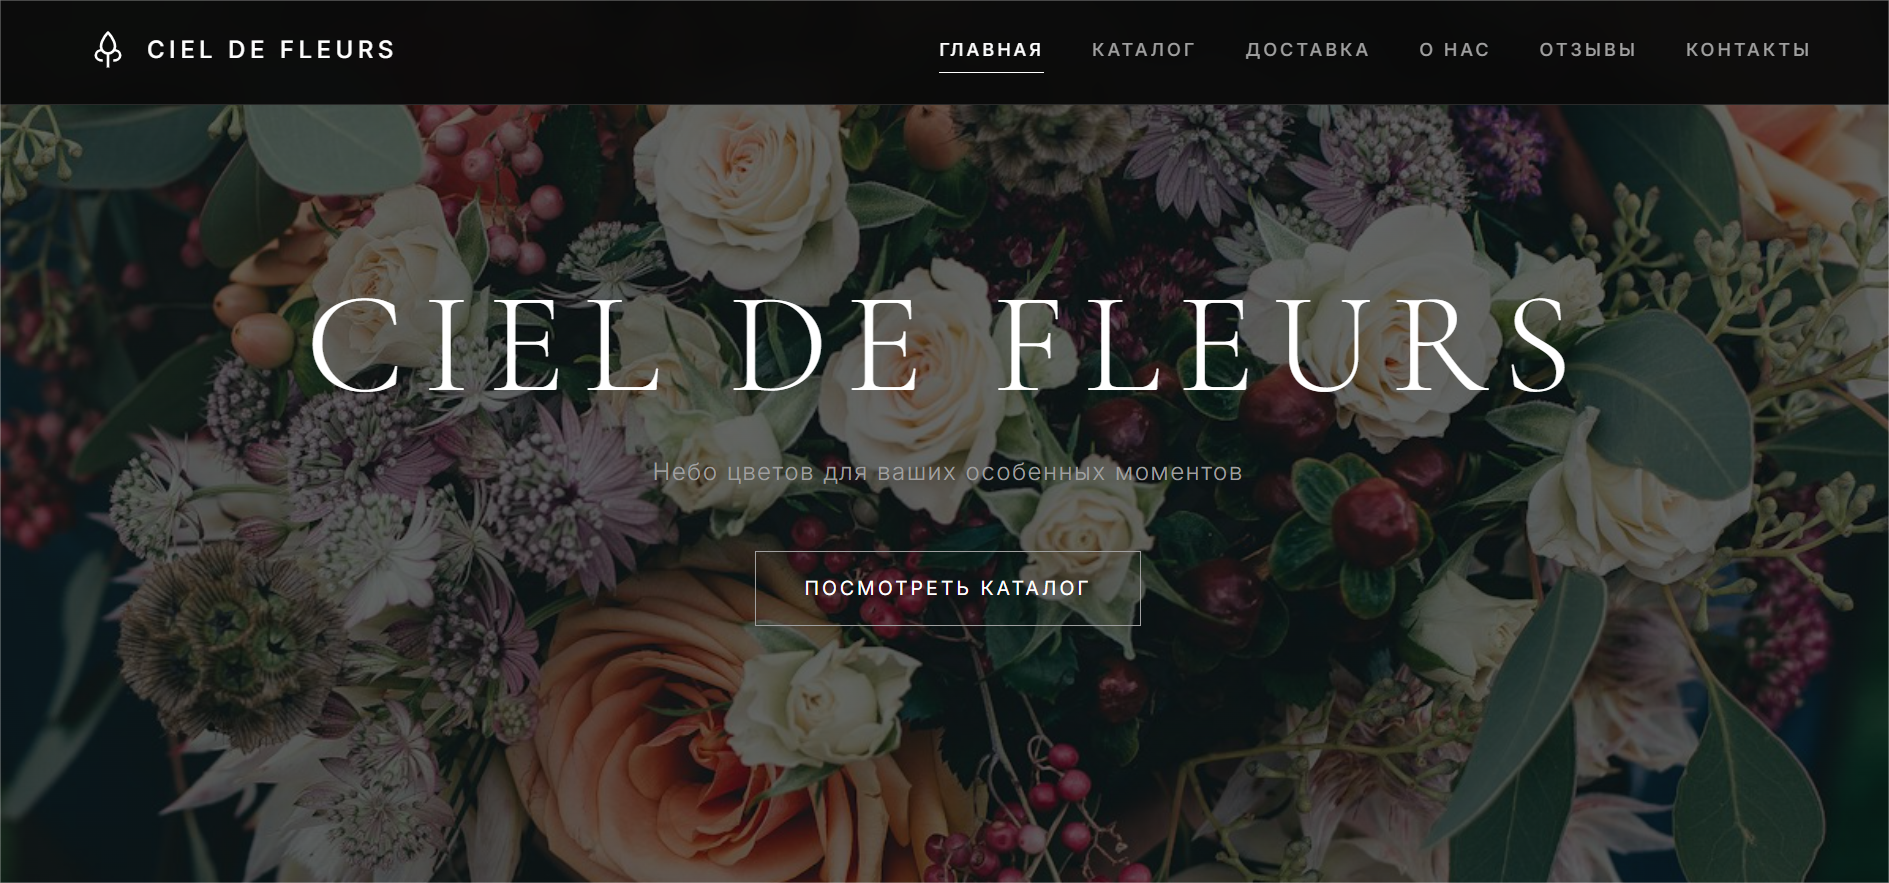Open the КОНТАКТЫ navigation link
The height and width of the screenshot is (883, 1889).
point(1748,49)
